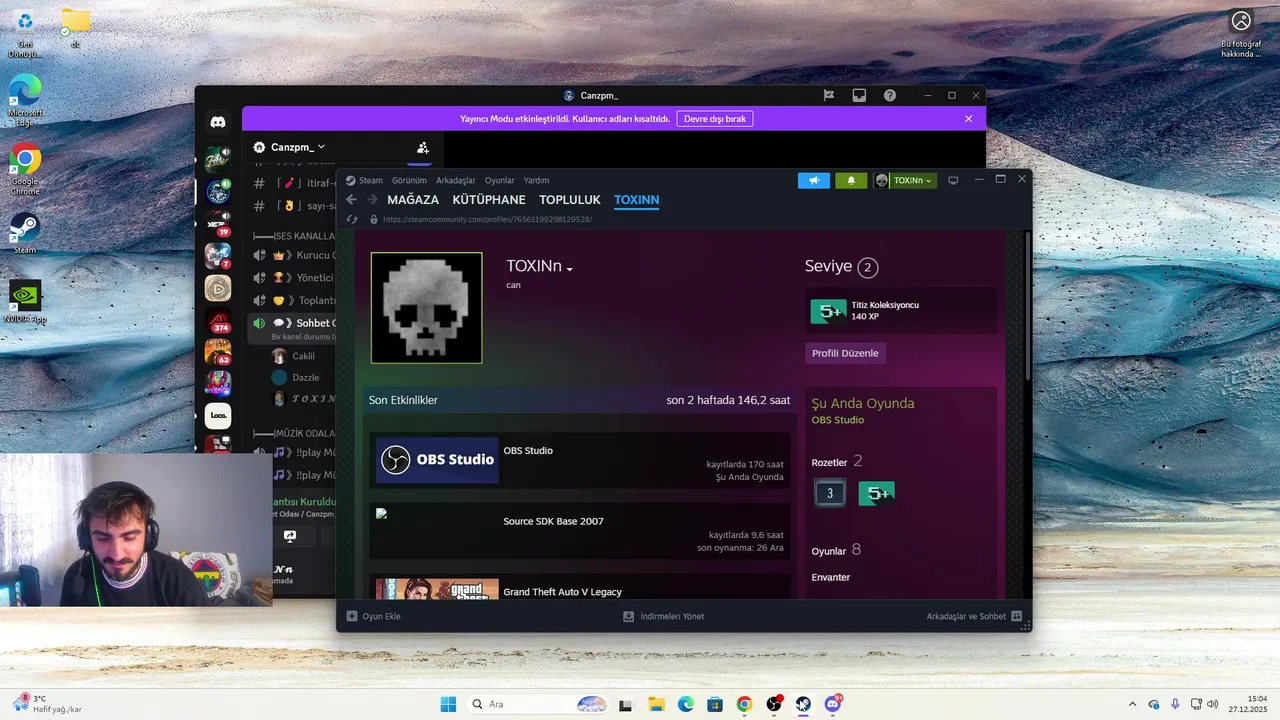The height and width of the screenshot is (720, 1280).
Task: Join the Toplantı voice channel
Action: (293, 300)
